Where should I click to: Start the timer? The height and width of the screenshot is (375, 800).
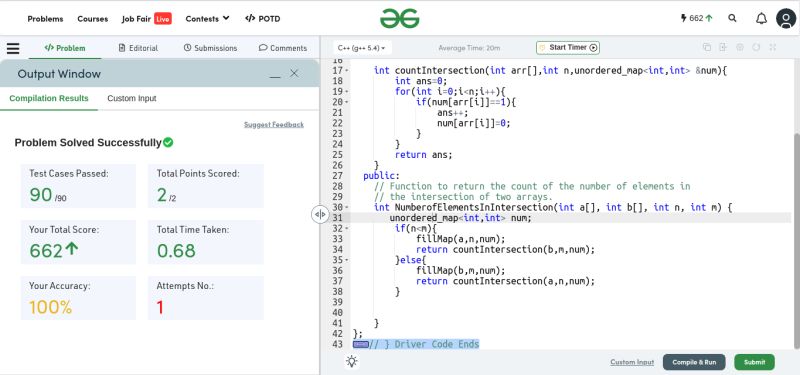pos(568,47)
